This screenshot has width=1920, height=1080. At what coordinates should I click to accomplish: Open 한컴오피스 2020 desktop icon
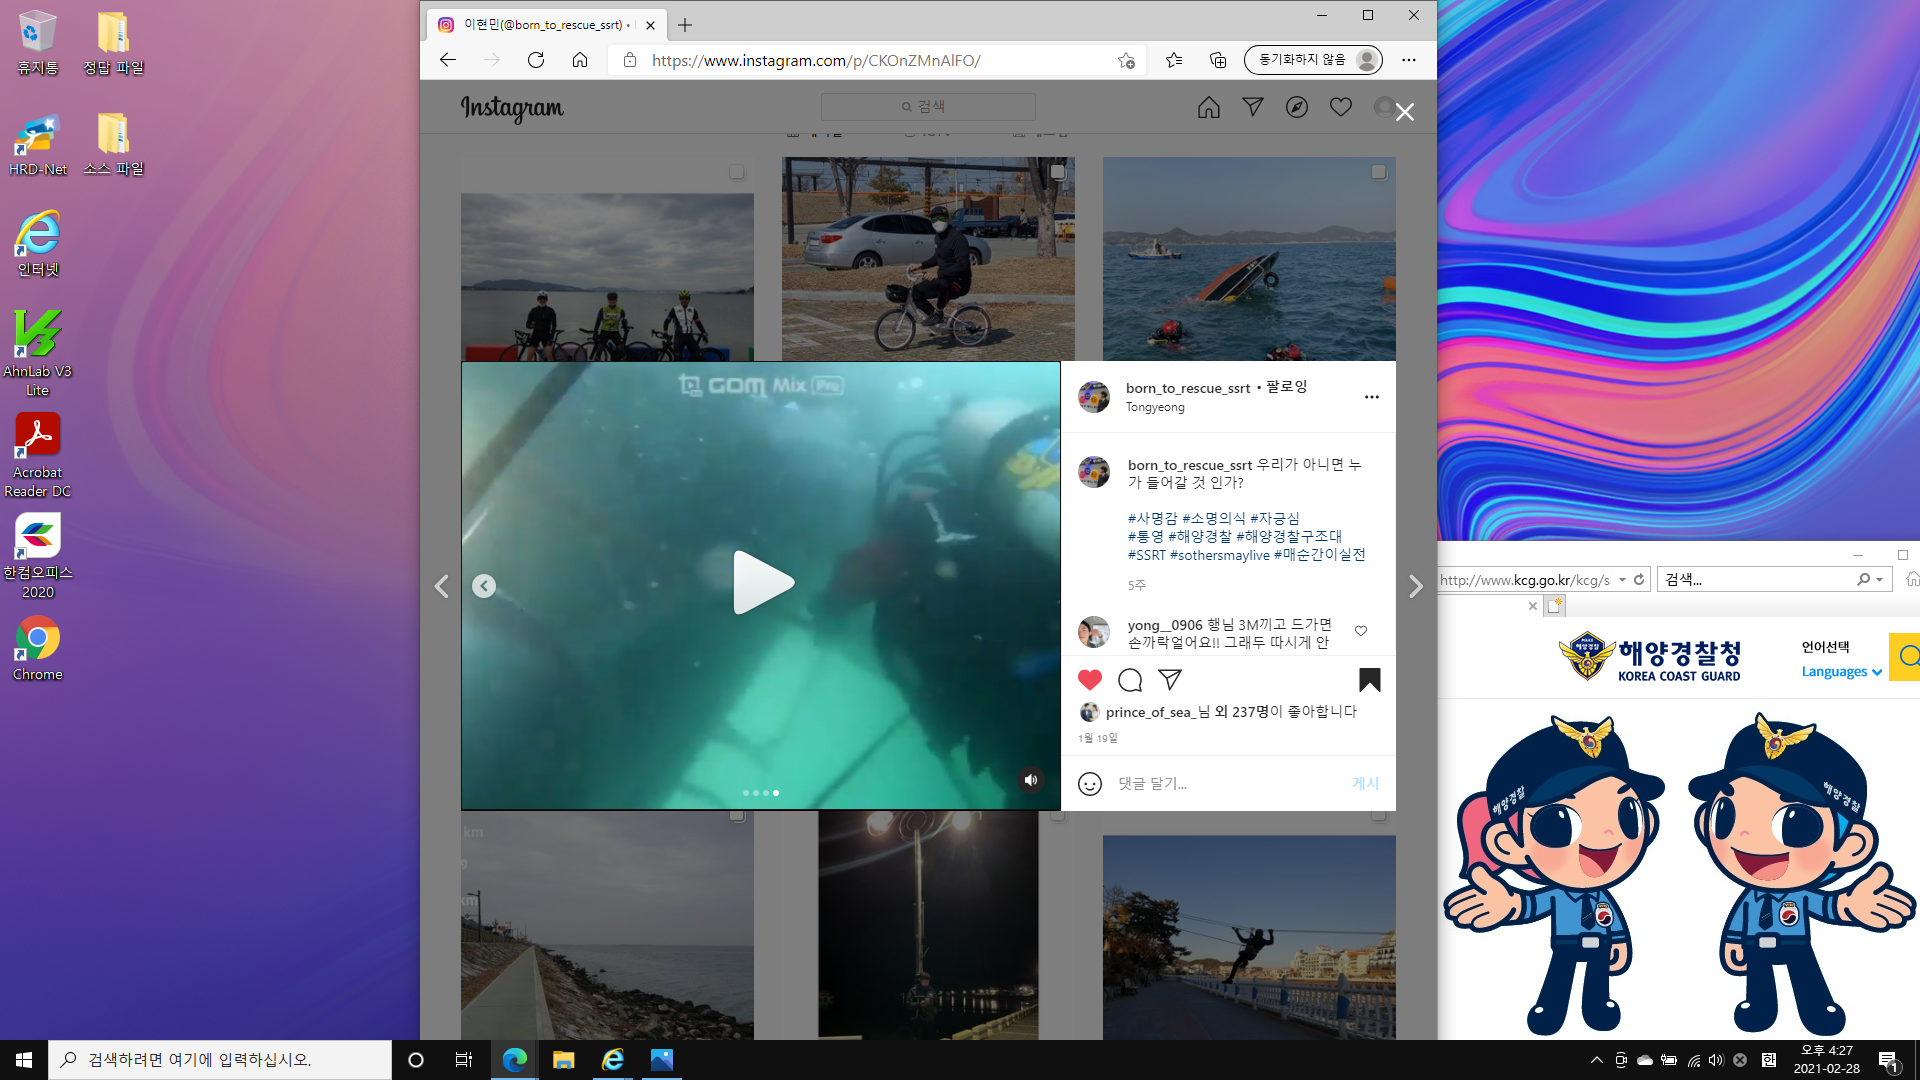tap(38, 556)
